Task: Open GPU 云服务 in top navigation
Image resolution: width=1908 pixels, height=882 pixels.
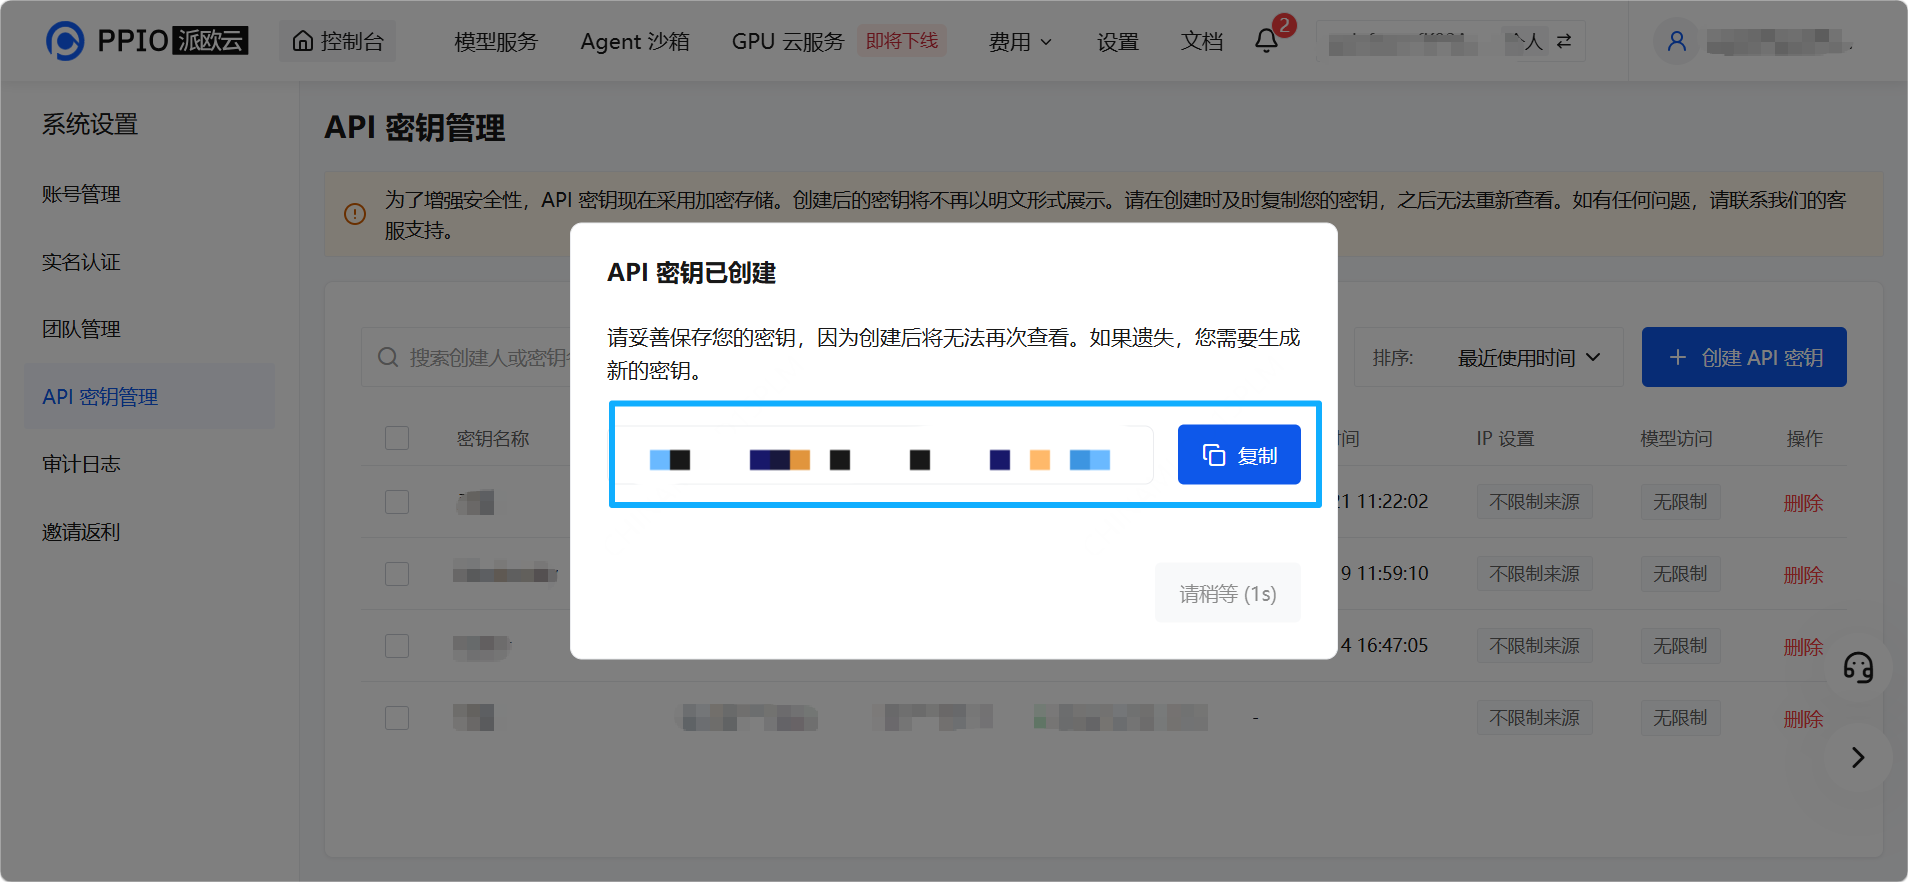Action: pos(788,41)
